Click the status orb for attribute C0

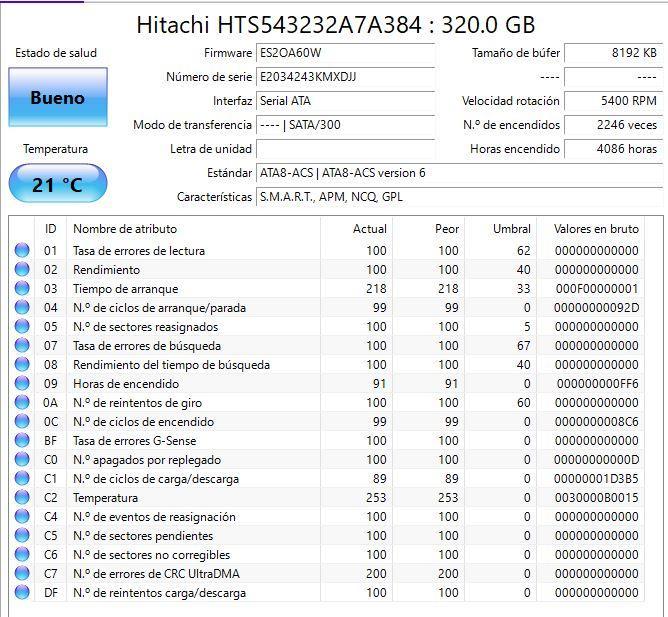point(22,459)
